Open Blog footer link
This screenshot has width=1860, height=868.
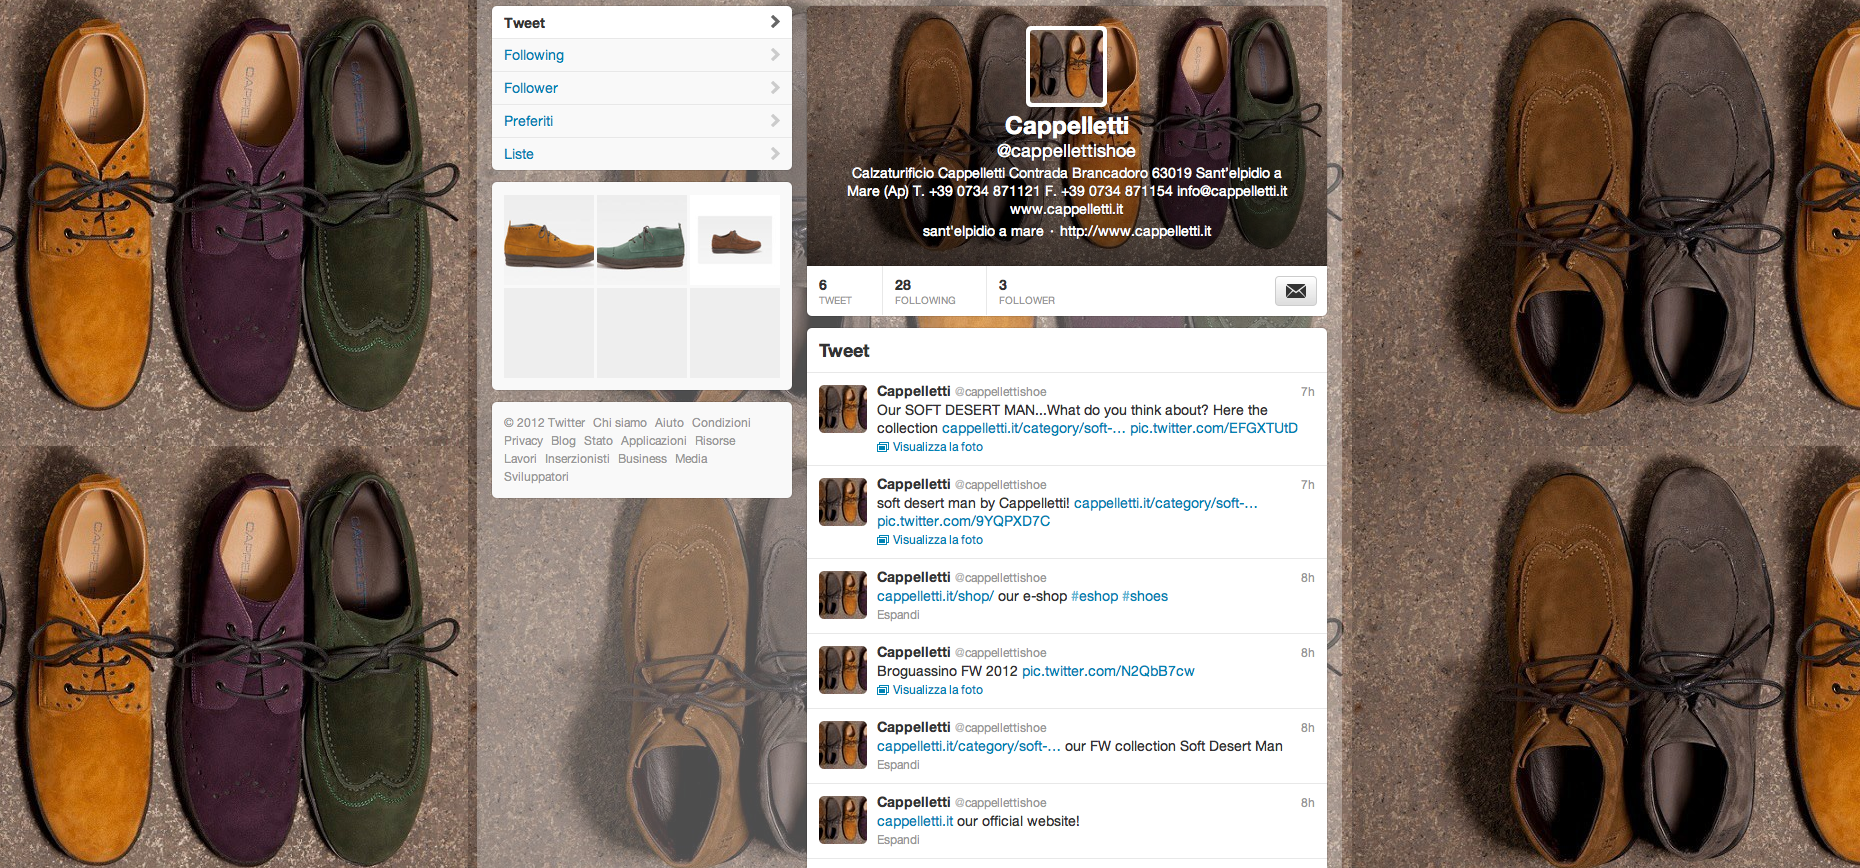point(563,441)
